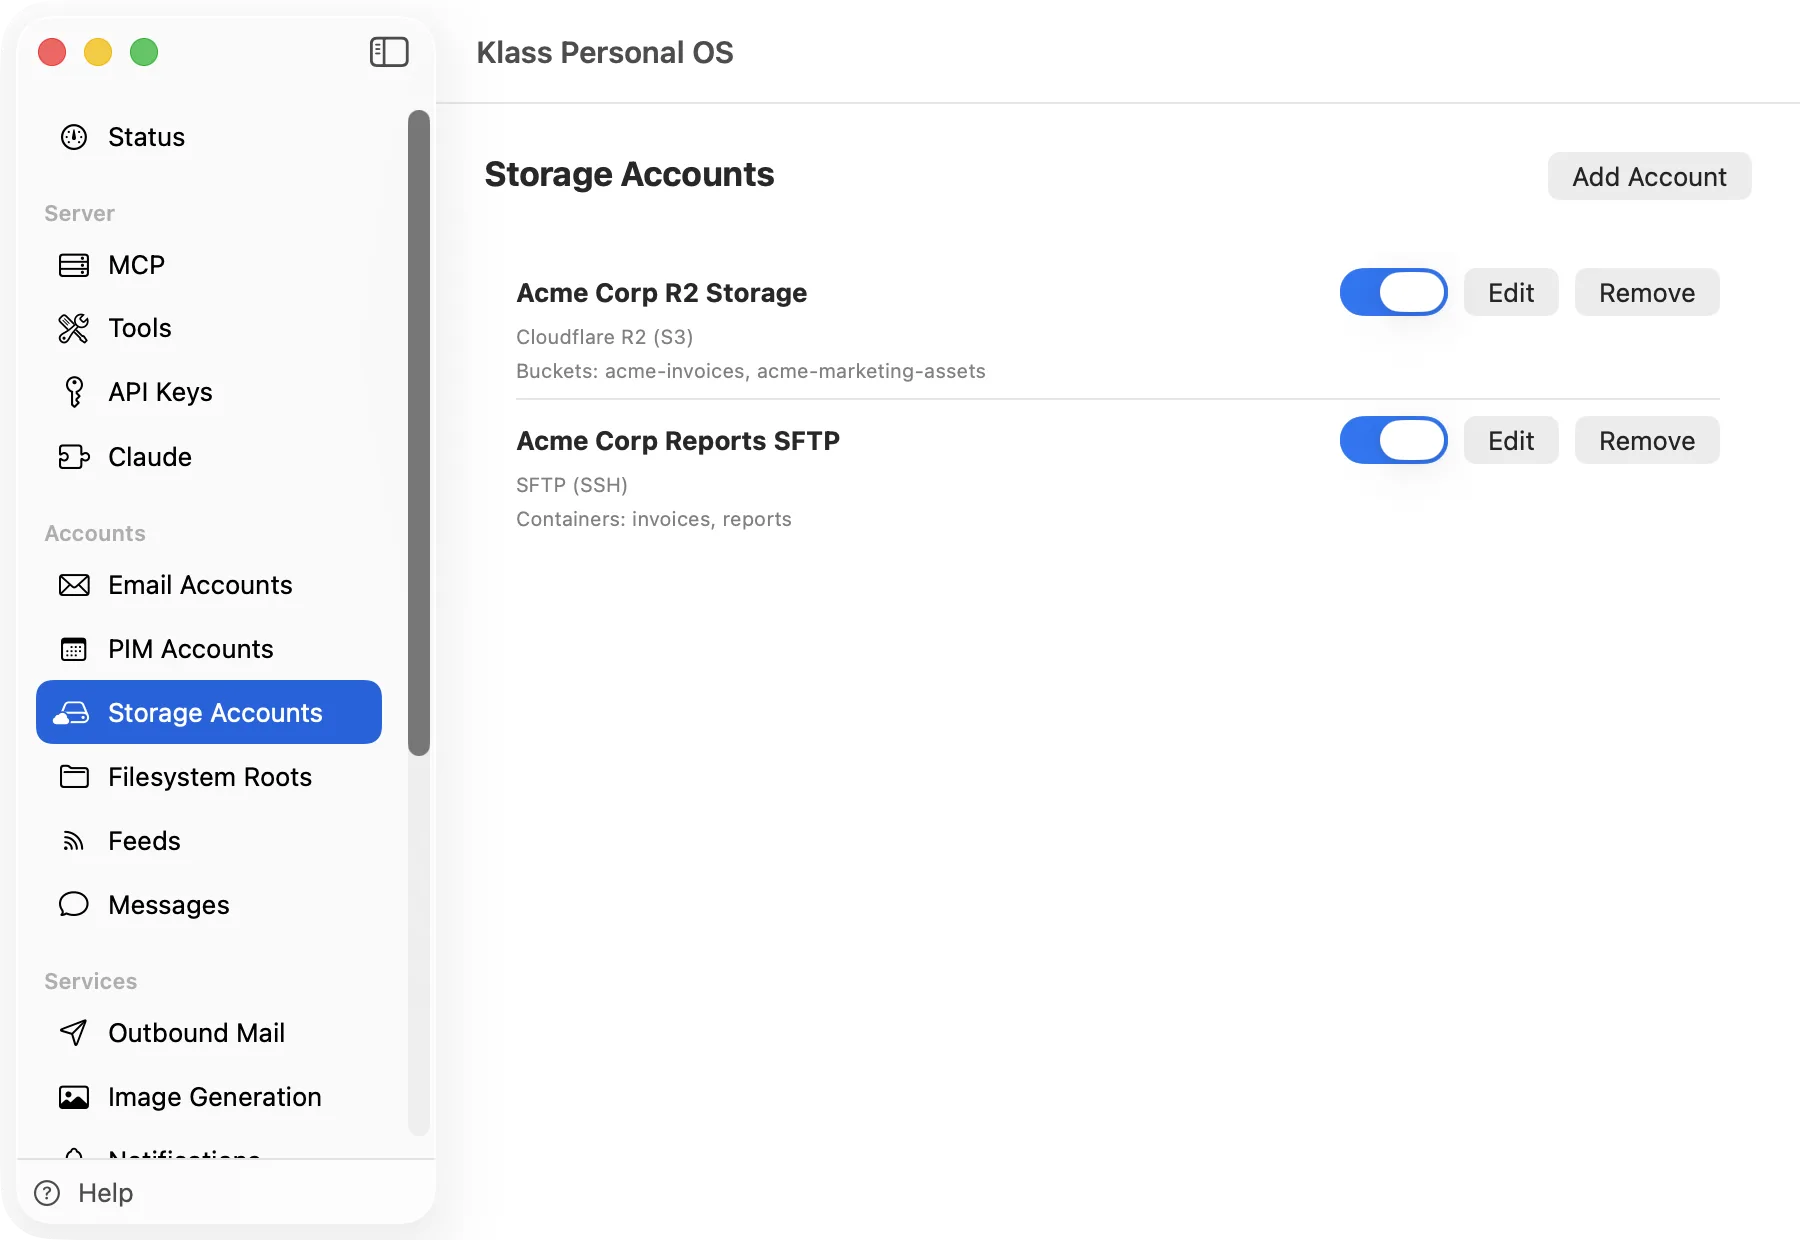Screen dimensions: 1800x1240
Task: Click Containers: invoices, reports text
Action: [654, 519]
